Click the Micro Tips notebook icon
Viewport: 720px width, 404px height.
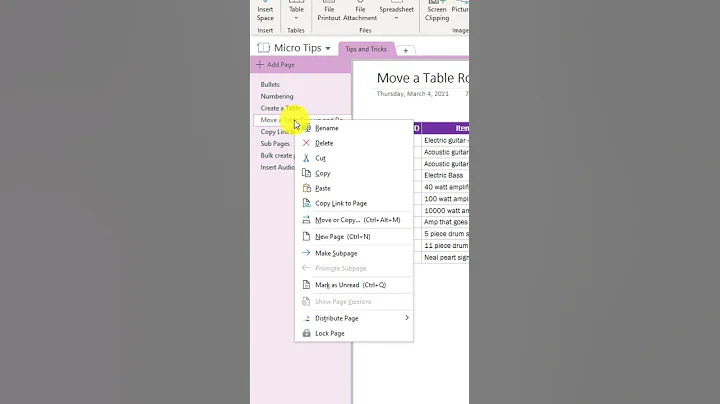pyautogui.click(x=264, y=48)
